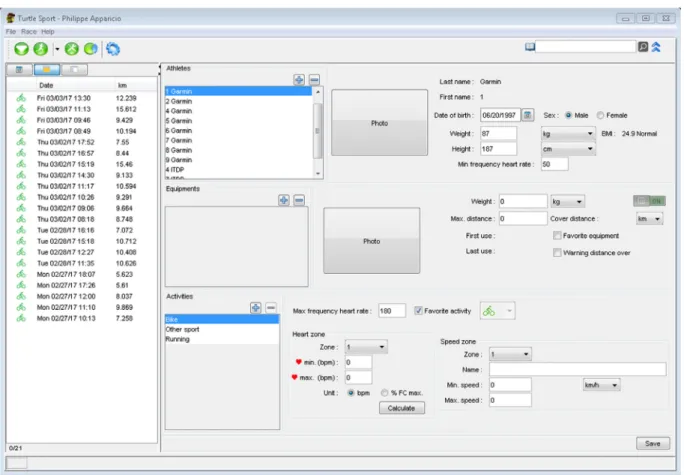Open the Race menu

pyautogui.click(x=29, y=31)
